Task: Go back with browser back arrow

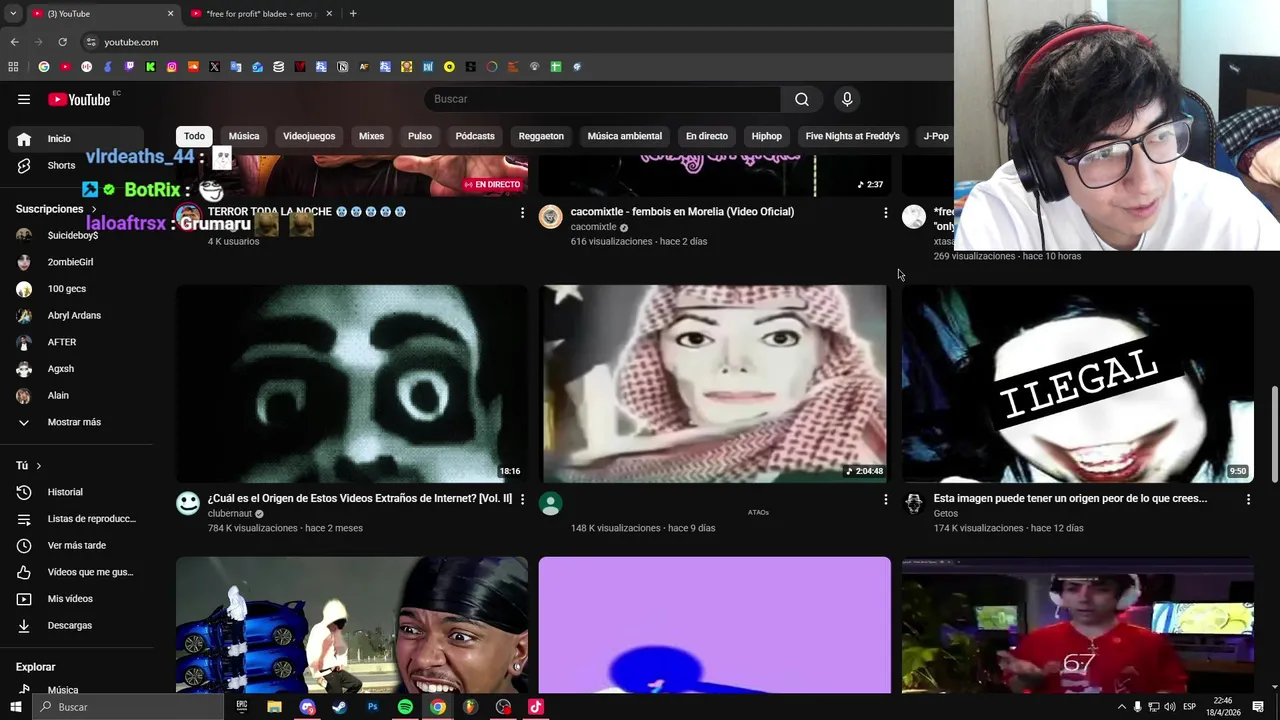Action: pyautogui.click(x=14, y=42)
